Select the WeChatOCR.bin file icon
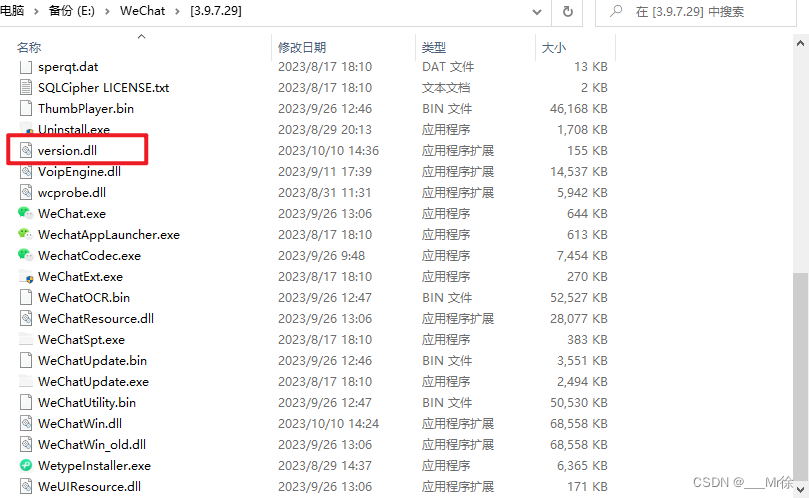The width and height of the screenshot is (809, 498). coord(26,297)
